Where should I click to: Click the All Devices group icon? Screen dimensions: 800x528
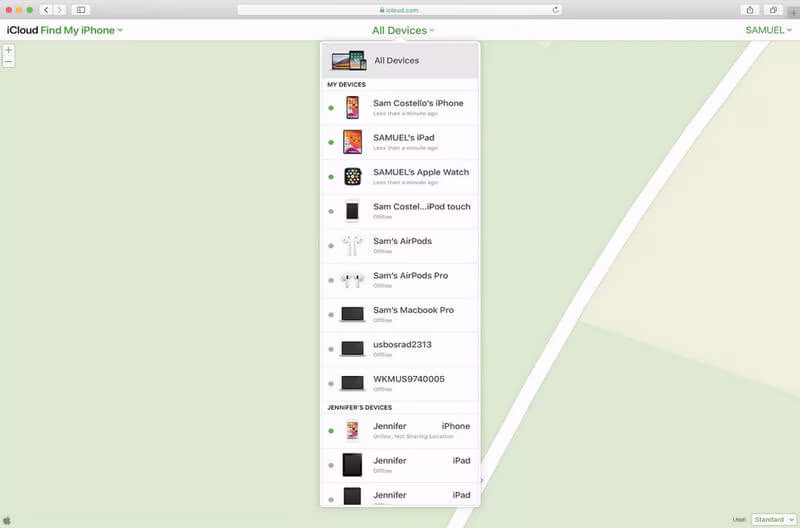pyautogui.click(x=349, y=60)
